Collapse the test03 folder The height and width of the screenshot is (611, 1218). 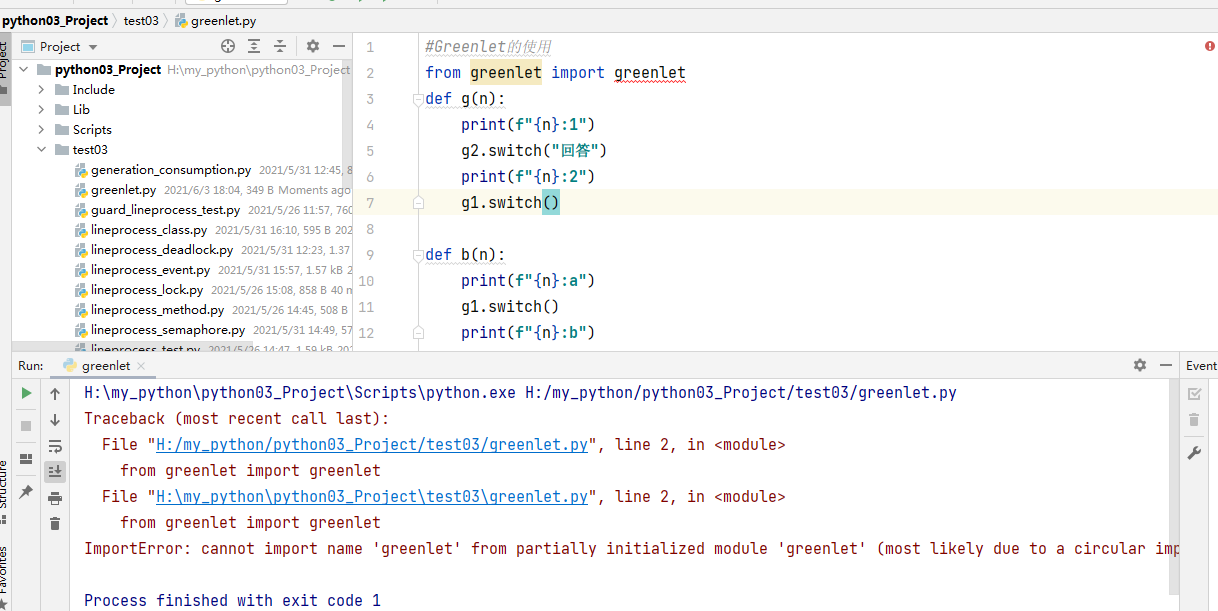pos(41,150)
